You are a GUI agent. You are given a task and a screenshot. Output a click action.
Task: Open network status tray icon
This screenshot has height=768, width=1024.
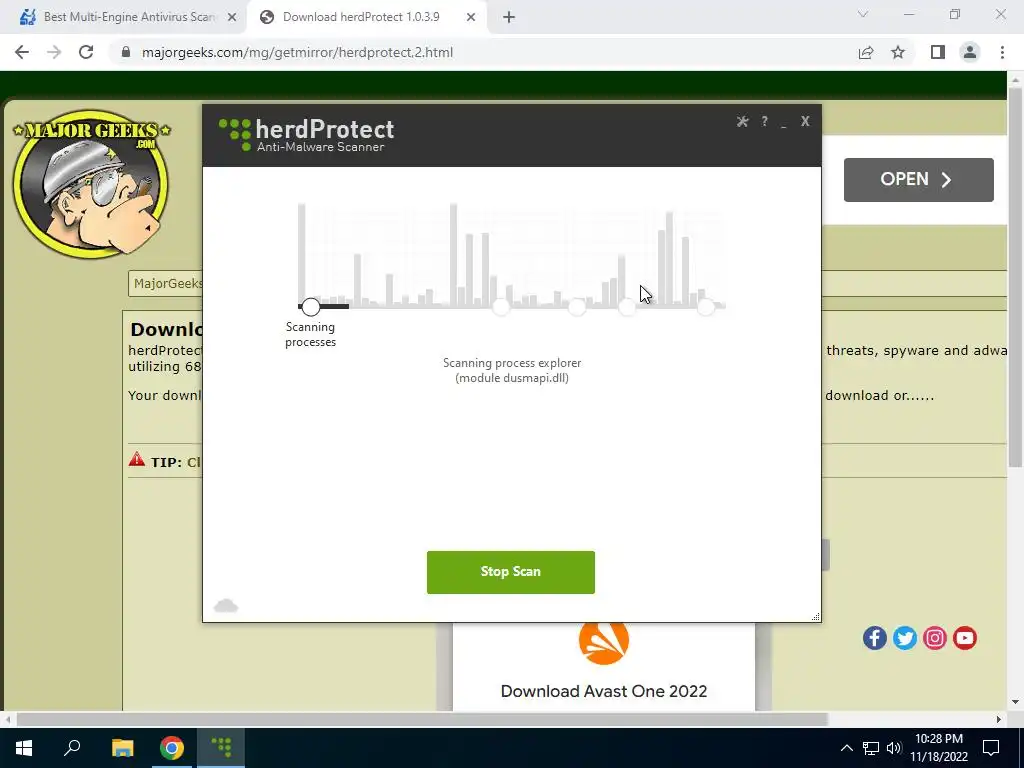[871, 748]
